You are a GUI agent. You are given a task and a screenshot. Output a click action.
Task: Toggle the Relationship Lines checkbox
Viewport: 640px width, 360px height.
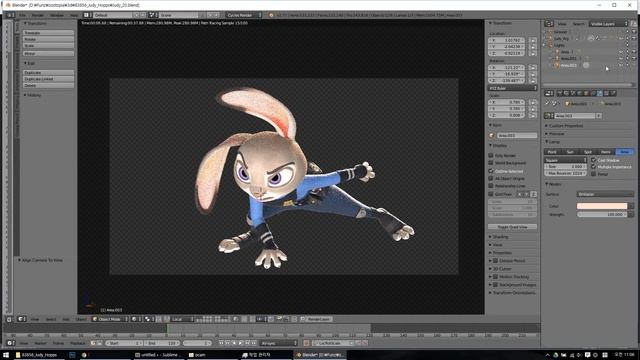[x=491, y=186]
